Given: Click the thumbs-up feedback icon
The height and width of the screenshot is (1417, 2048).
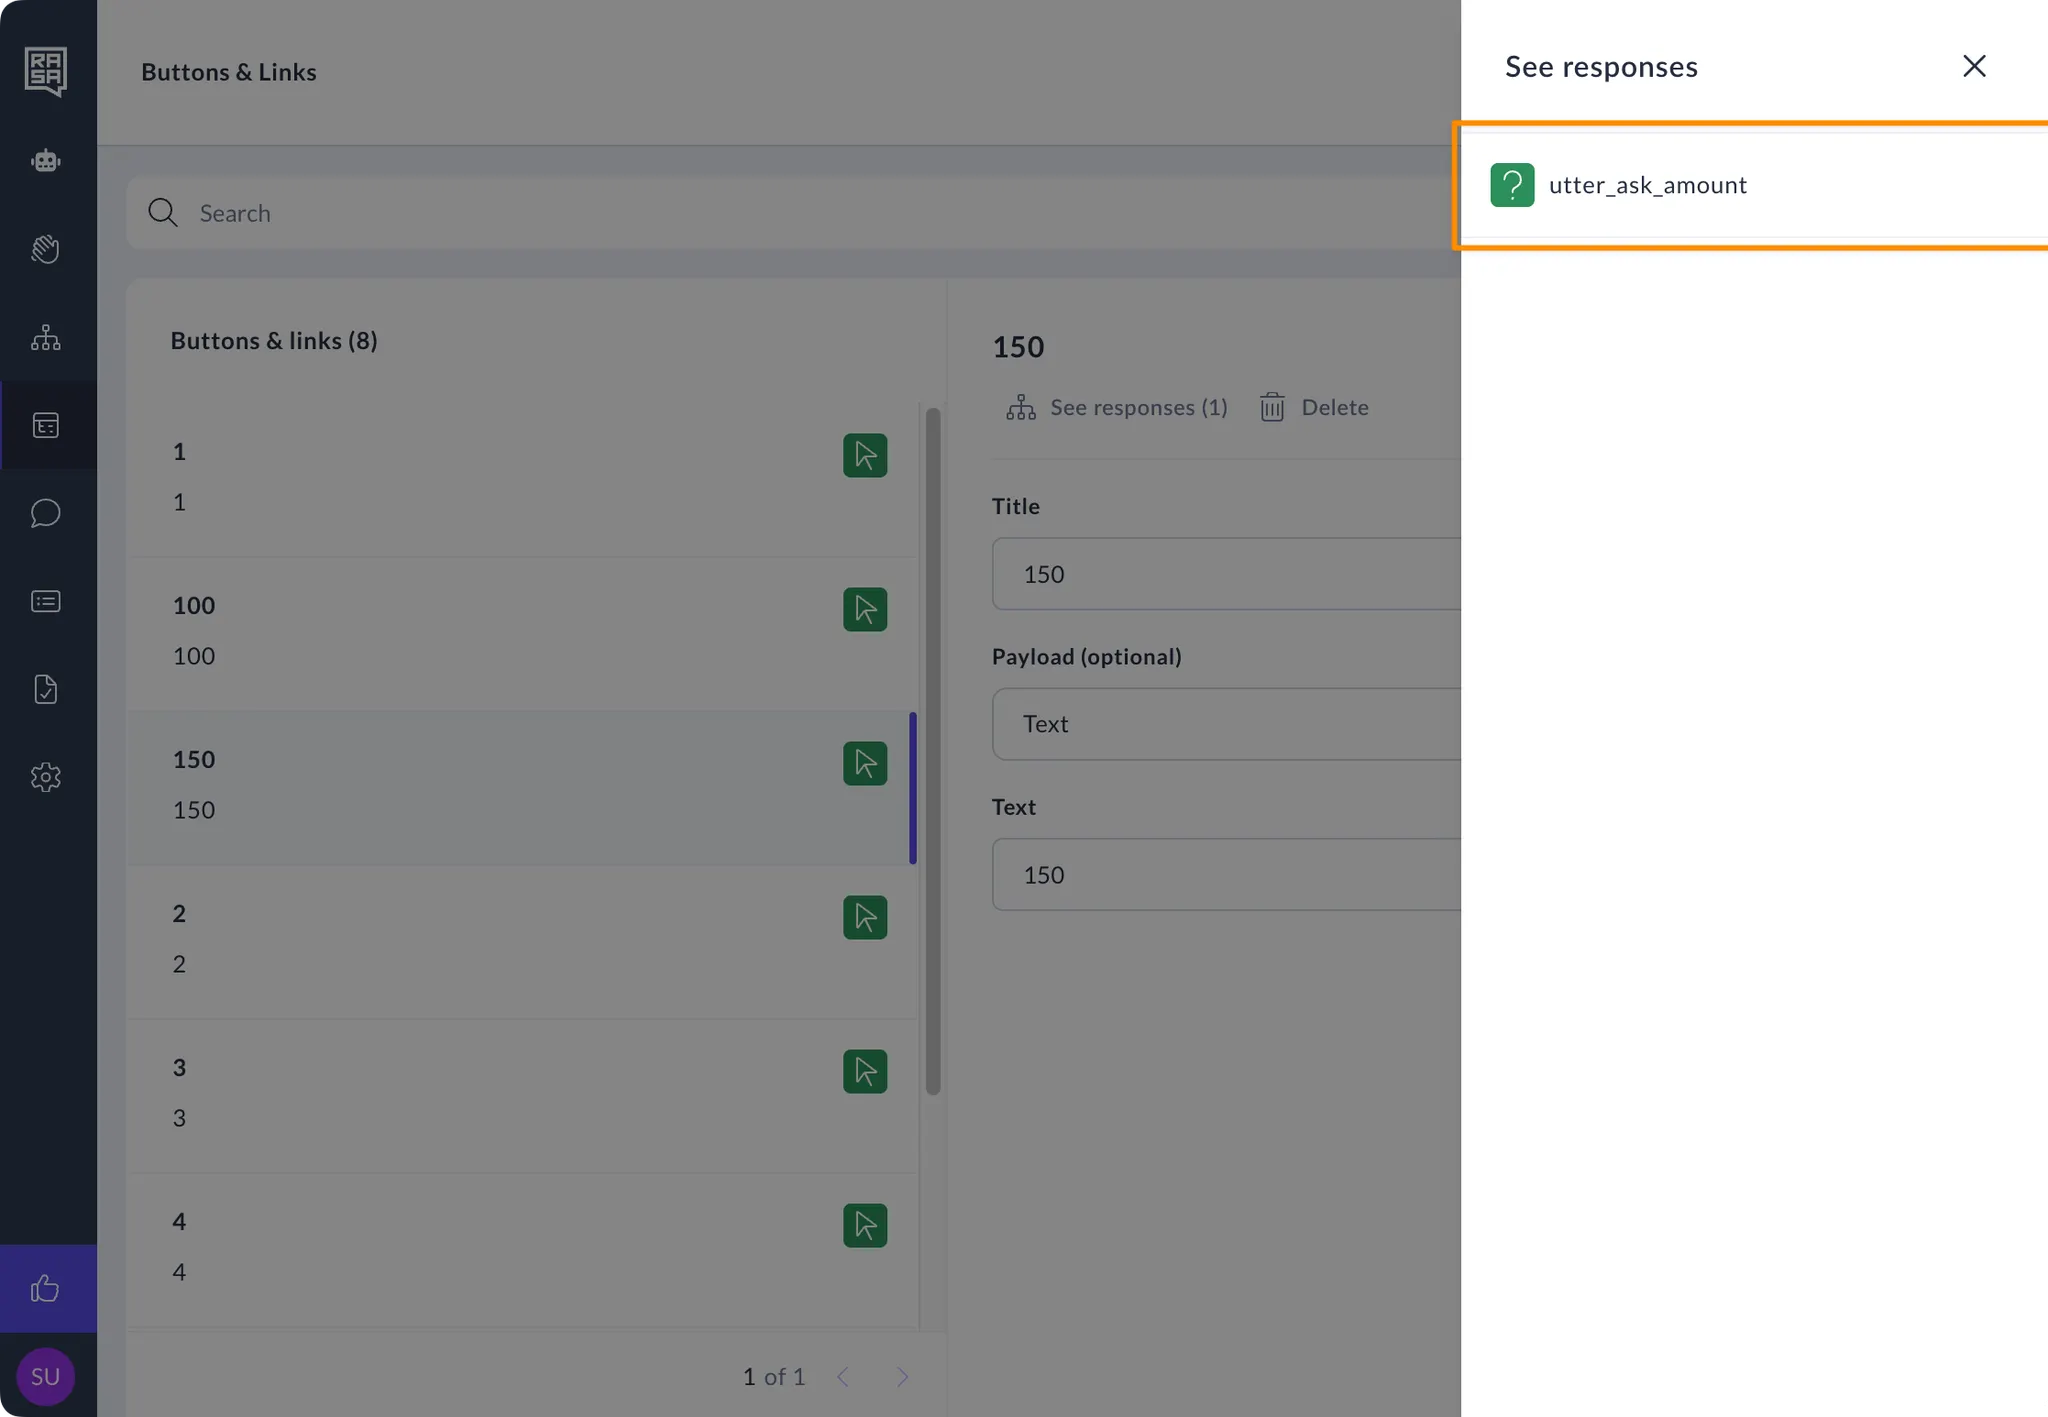Looking at the screenshot, I should point(46,1288).
